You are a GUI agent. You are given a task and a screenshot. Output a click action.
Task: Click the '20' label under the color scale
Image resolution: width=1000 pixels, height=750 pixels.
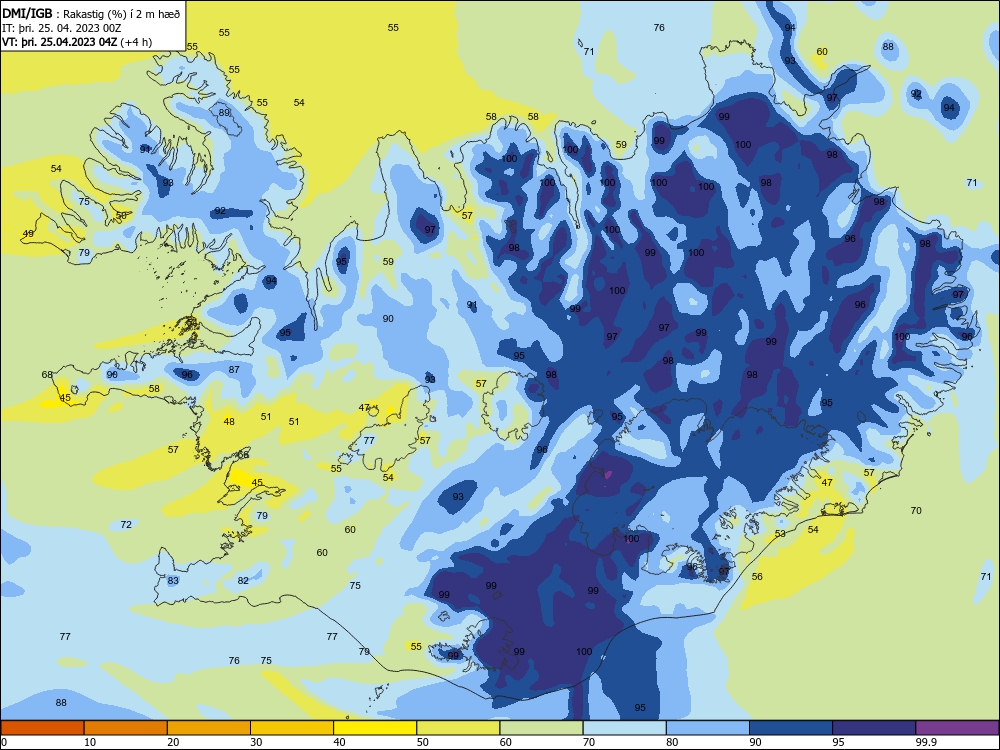point(173,742)
